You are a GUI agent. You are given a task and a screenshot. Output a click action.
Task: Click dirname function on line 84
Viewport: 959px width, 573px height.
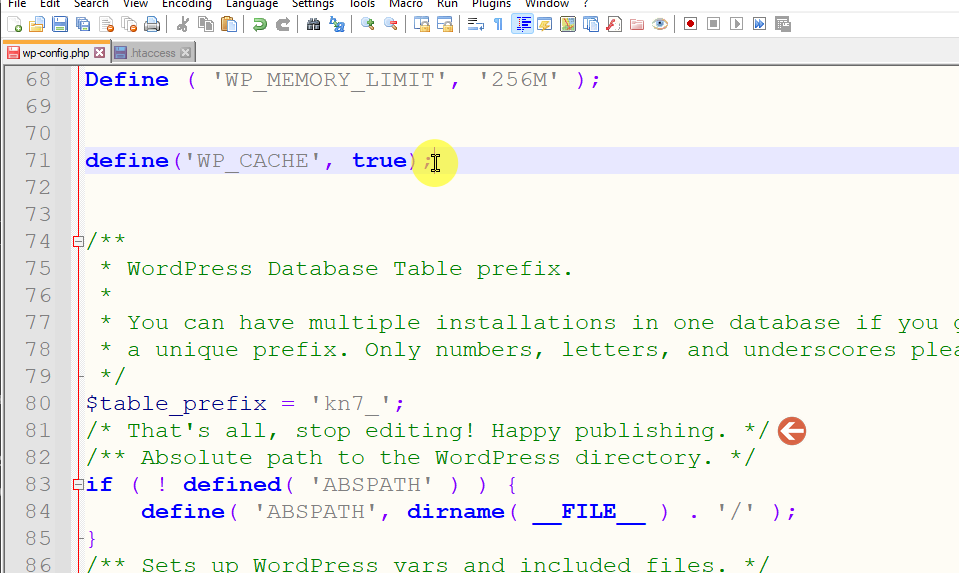click(x=456, y=512)
